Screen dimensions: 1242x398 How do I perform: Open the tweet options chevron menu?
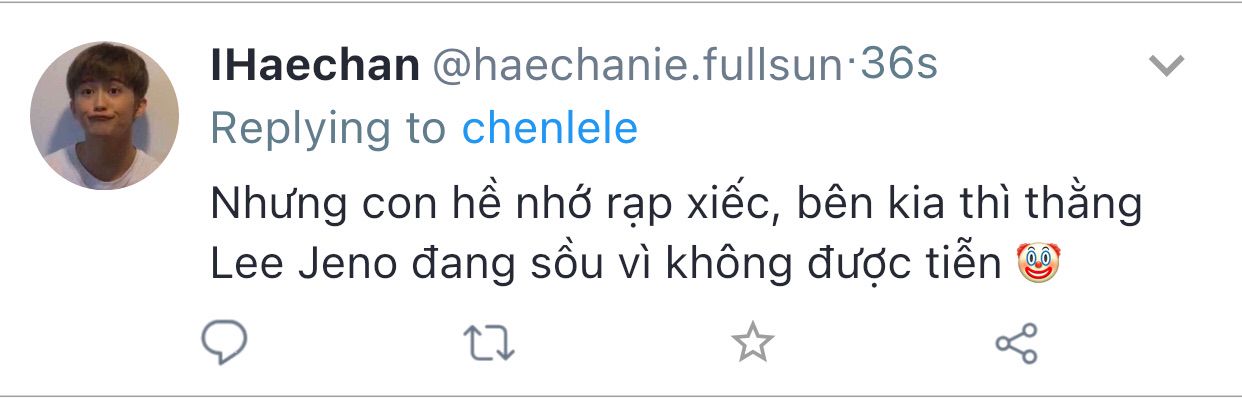pos(1166,67)
